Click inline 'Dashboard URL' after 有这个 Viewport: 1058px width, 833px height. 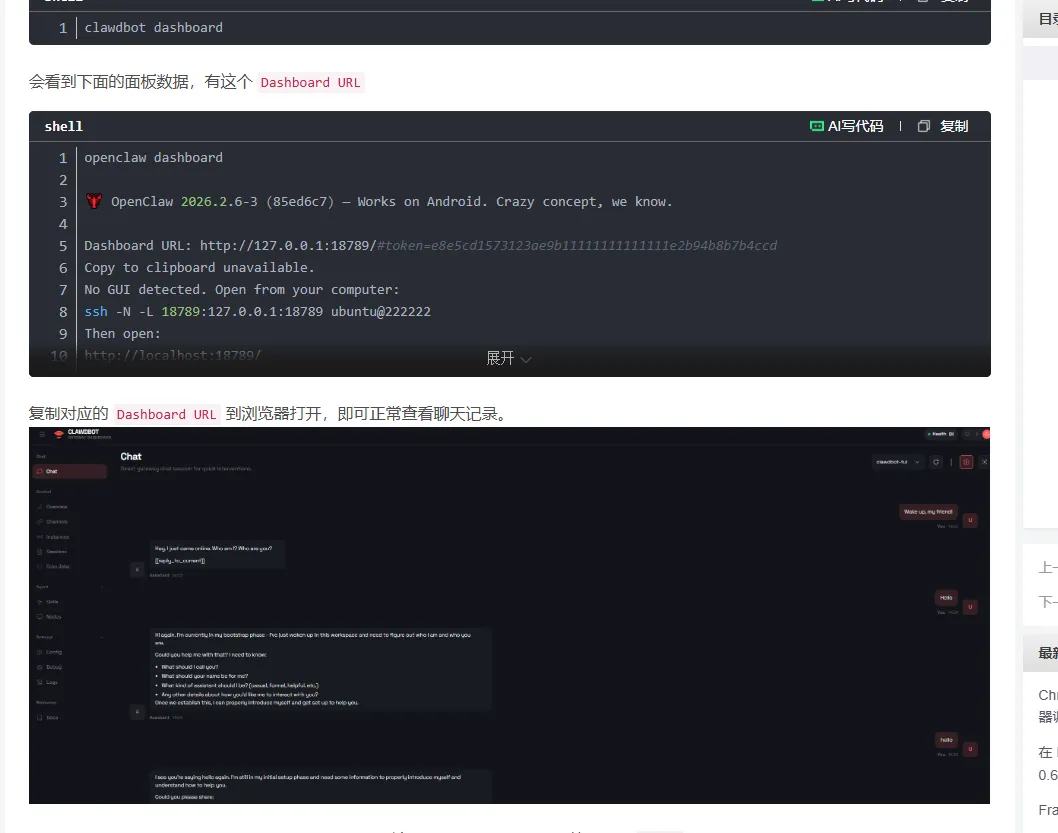pos(310,82)
